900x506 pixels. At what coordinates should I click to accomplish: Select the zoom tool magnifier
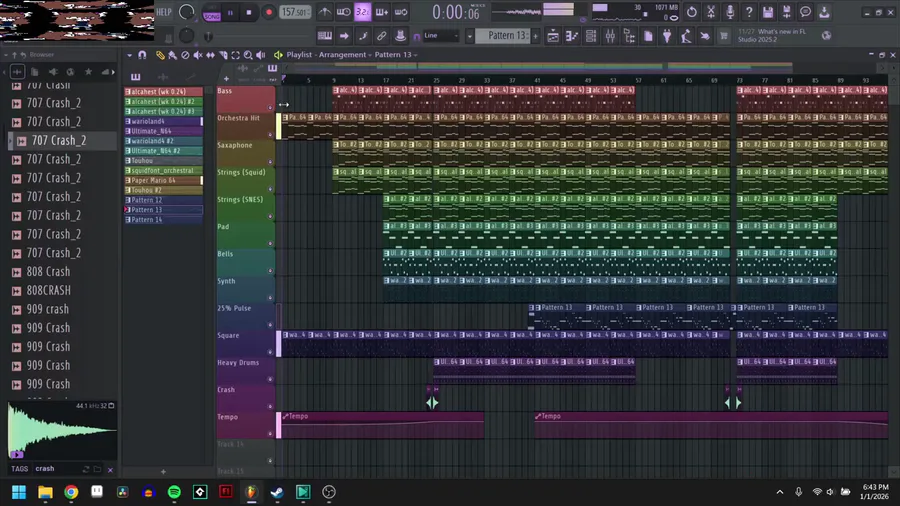248,55
